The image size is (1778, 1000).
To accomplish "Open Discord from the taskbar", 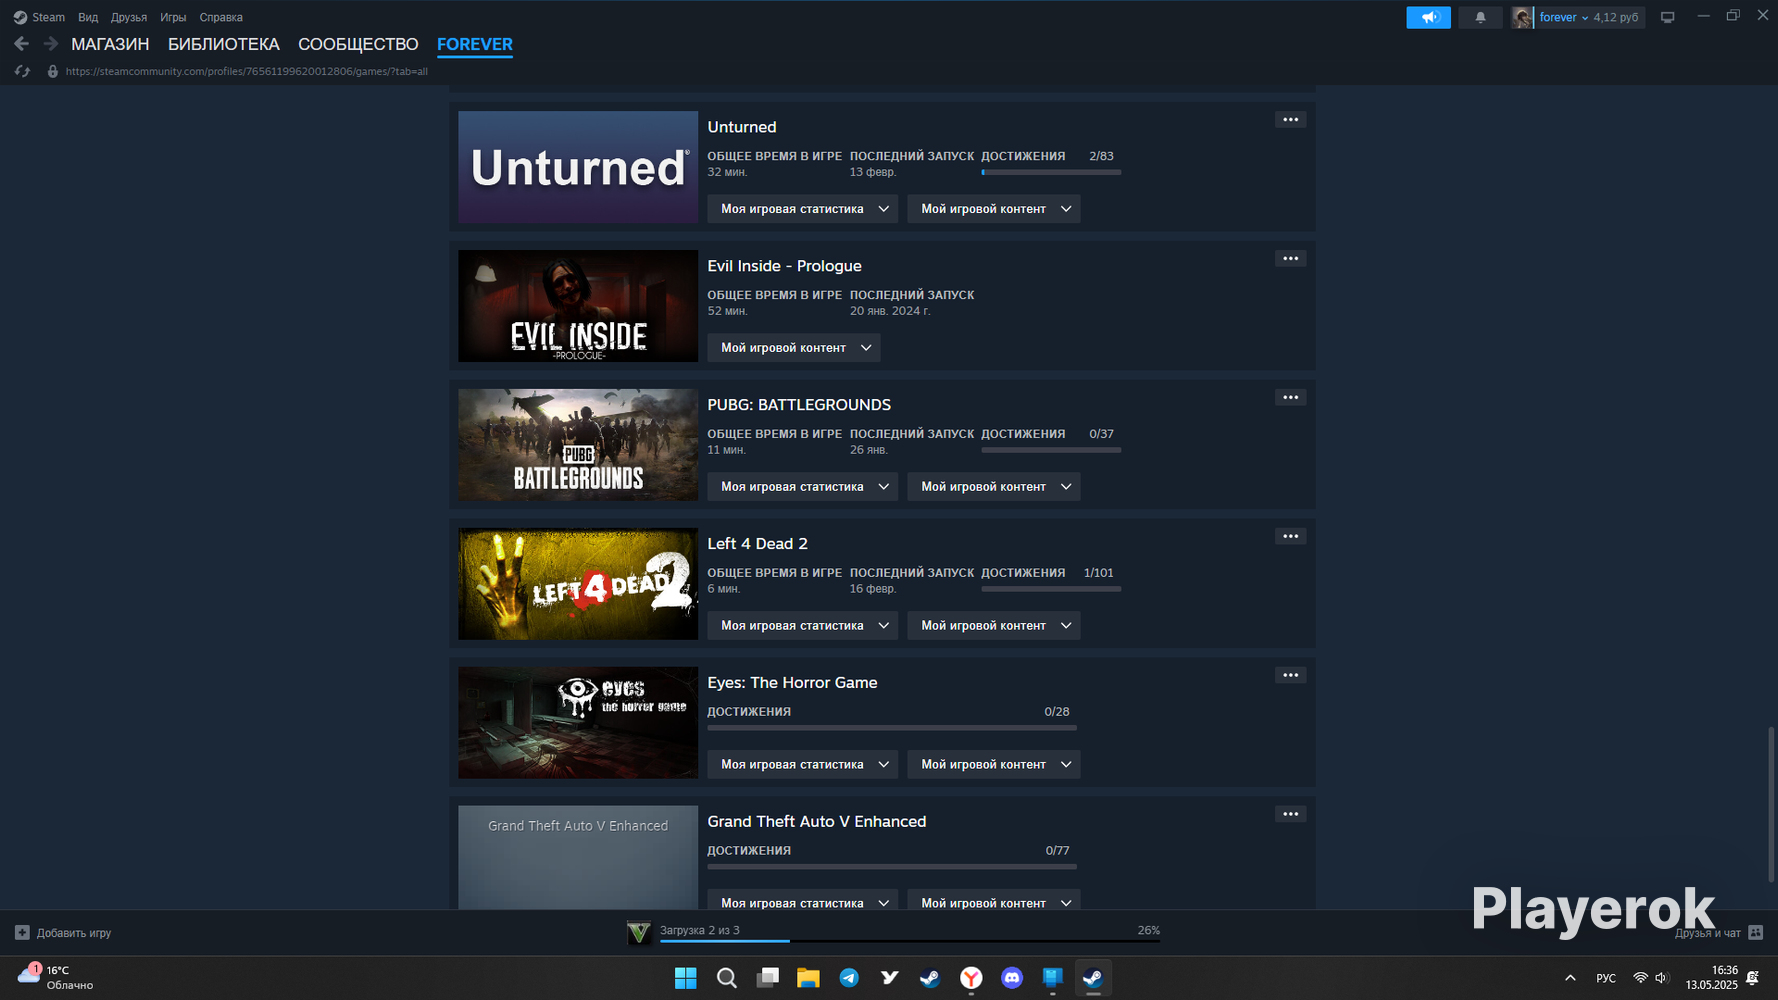I will click(x=1012, y=978).
